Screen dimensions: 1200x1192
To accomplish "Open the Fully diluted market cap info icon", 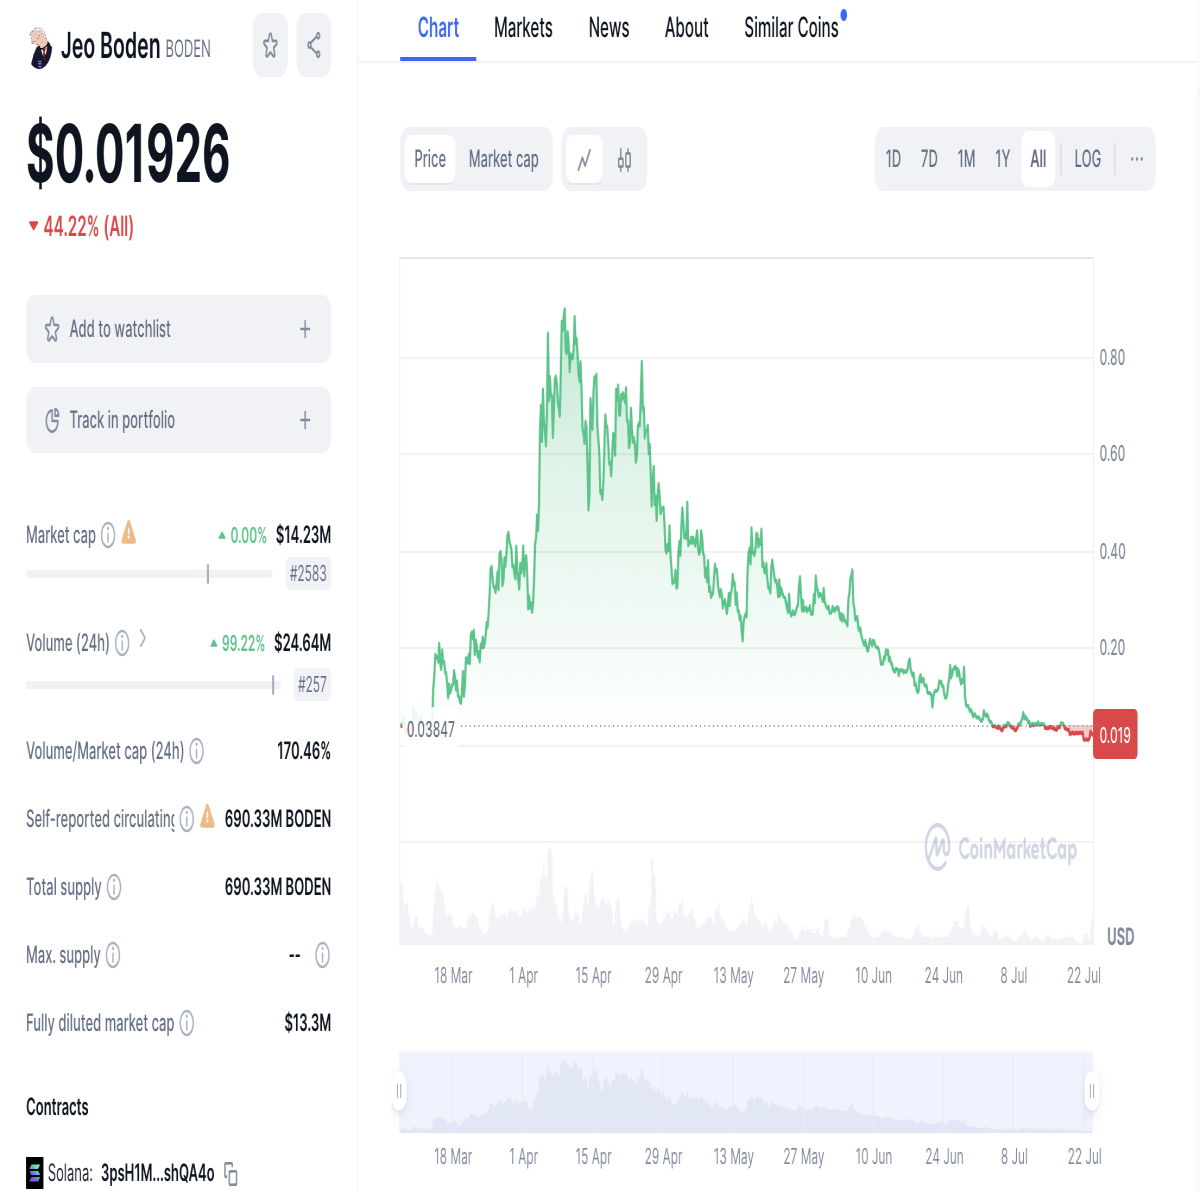I will tap(187, 1023).
